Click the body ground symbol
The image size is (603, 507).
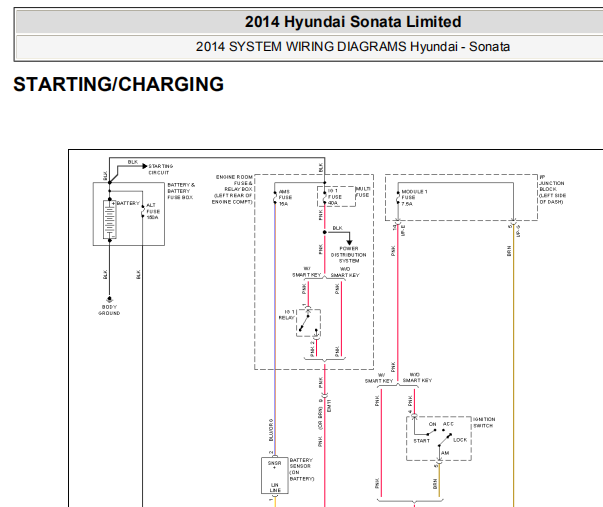coord(110,299)
